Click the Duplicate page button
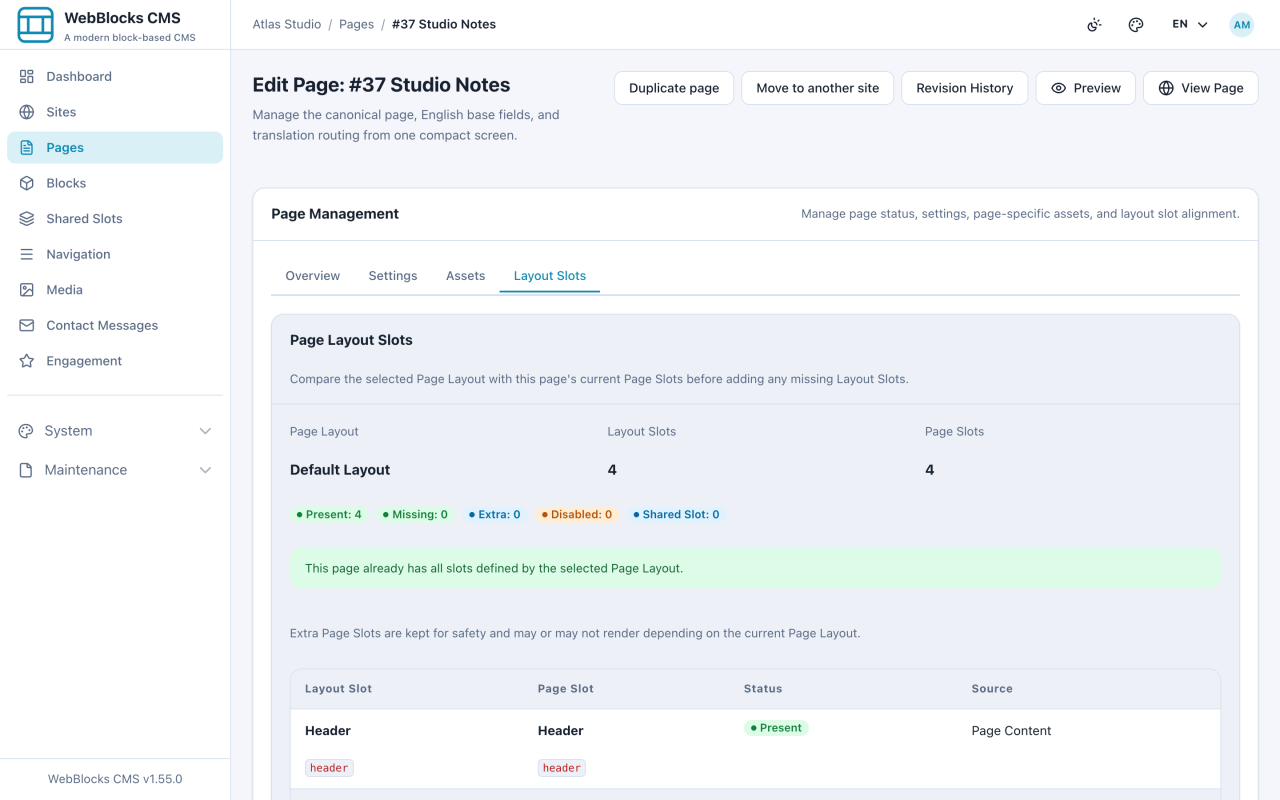Image resolution: width=1280 pixels, height=800 pixels. pos(674,88)
